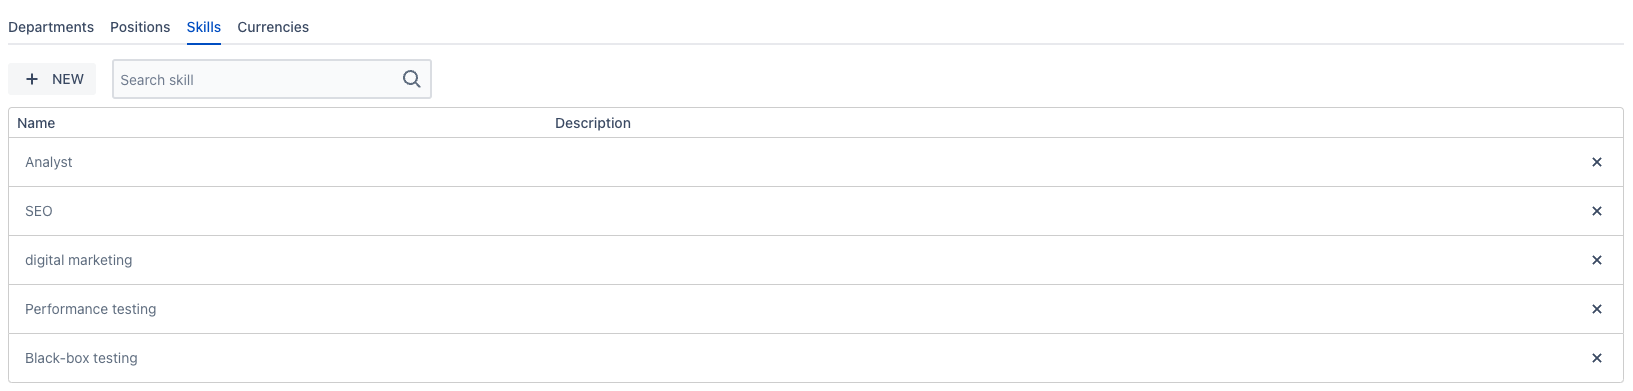Viewport: 1633px width, 391px height.
Task: Click the Name column header
Action: click(36, 123)
